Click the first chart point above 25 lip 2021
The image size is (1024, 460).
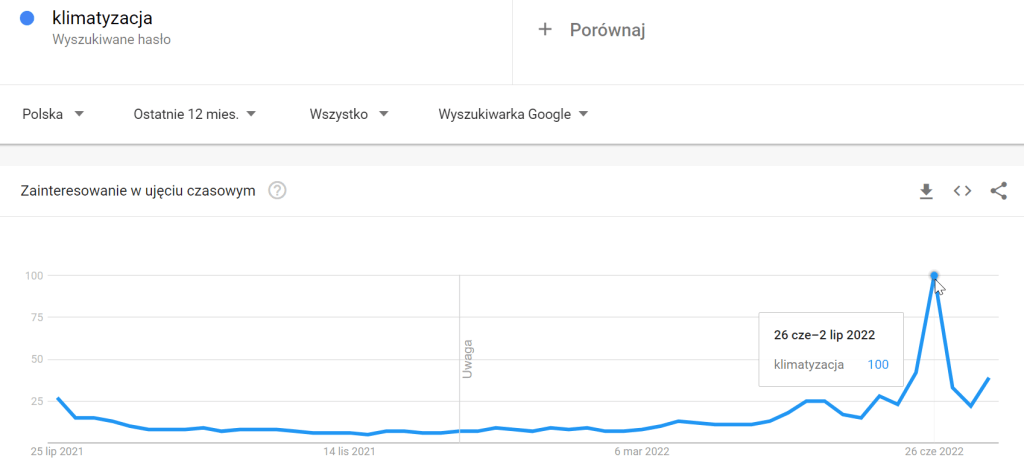58,398
